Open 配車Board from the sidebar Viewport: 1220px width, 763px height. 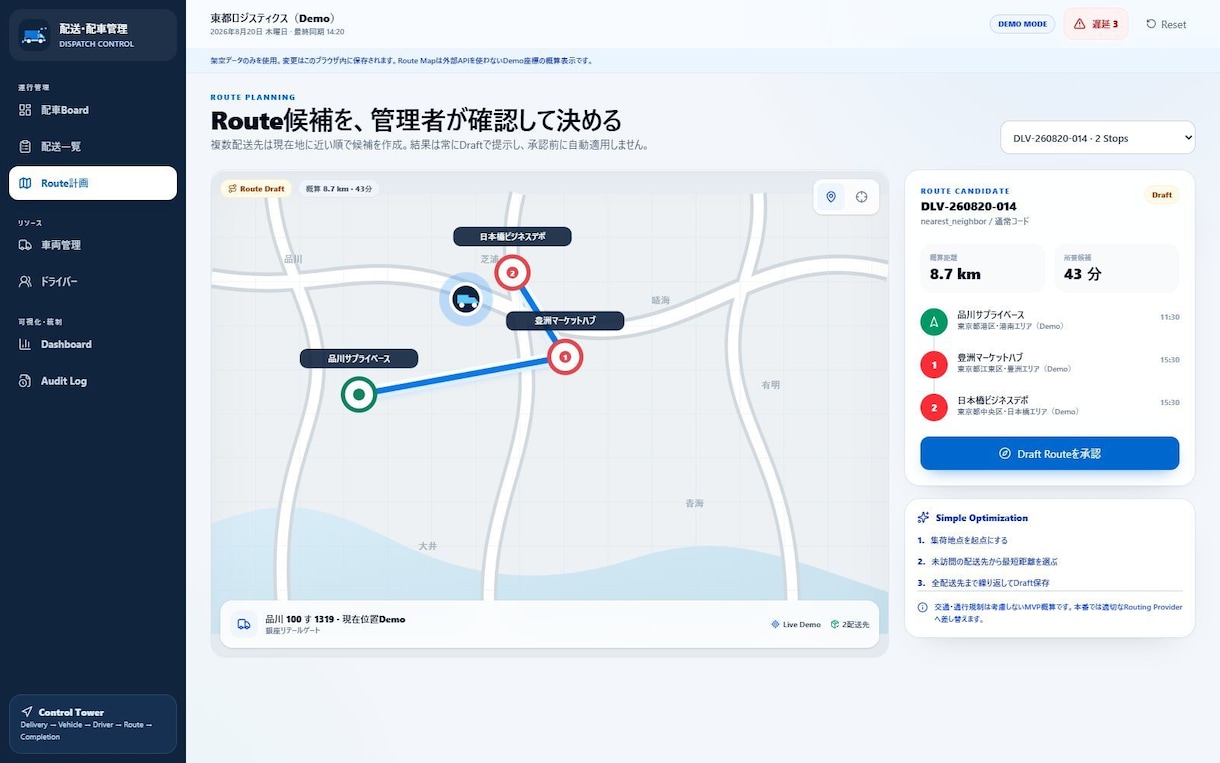(93, 110)
